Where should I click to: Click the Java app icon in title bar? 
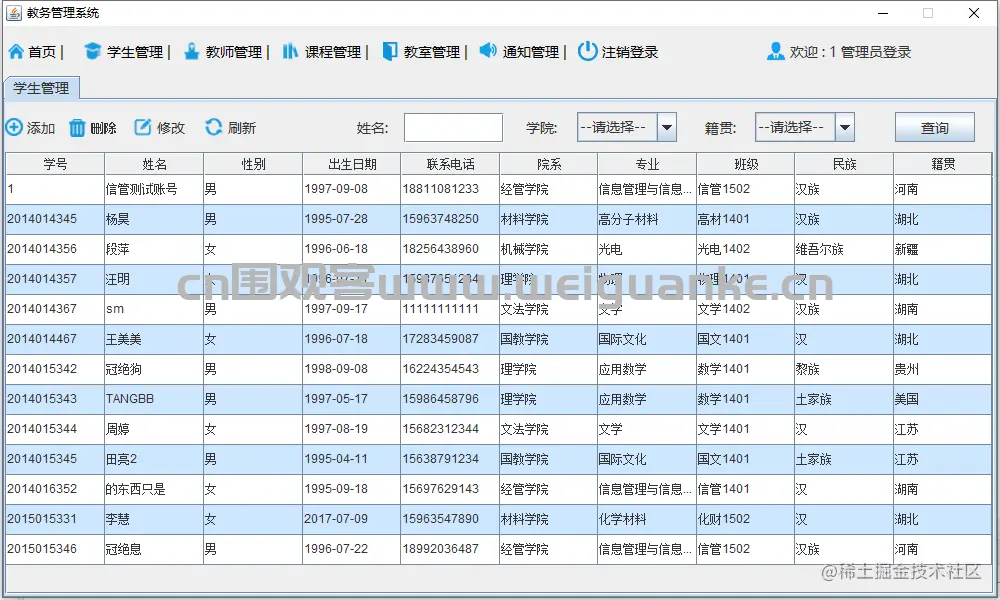pyautogui.click(x=14, y=13)
